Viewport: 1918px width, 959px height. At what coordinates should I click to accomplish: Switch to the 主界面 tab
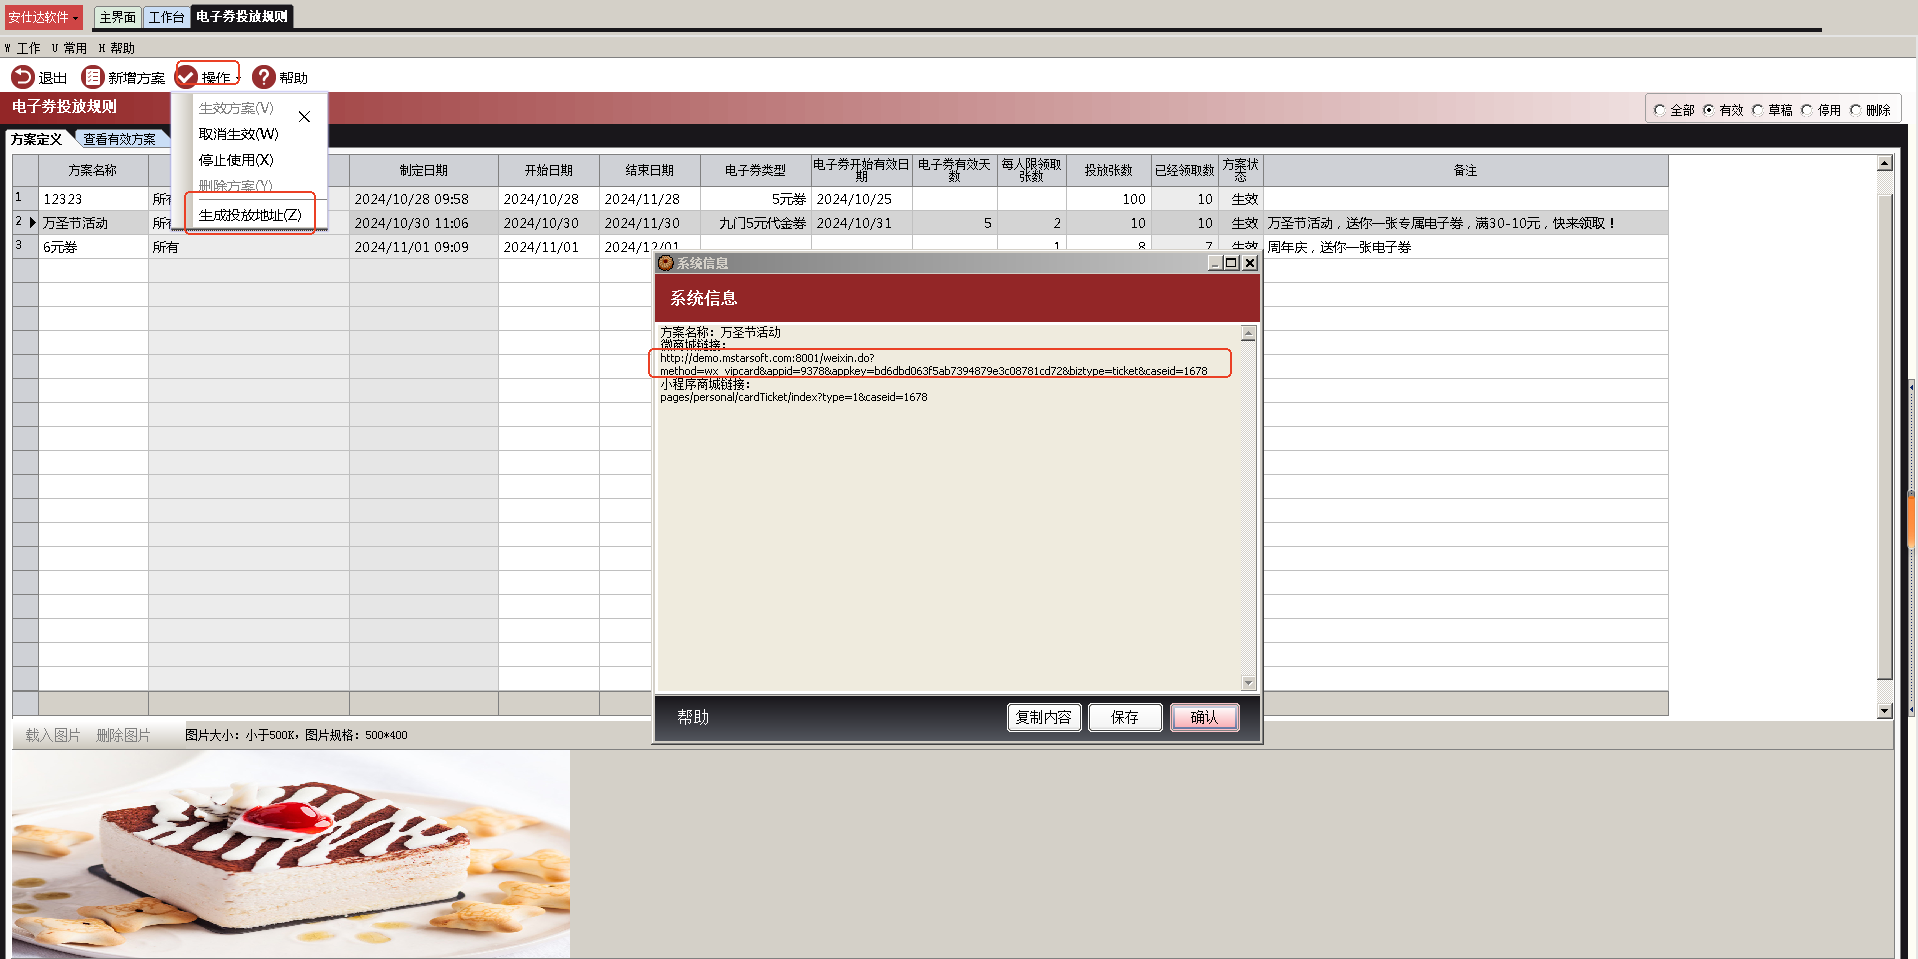[x=117, y=17]
